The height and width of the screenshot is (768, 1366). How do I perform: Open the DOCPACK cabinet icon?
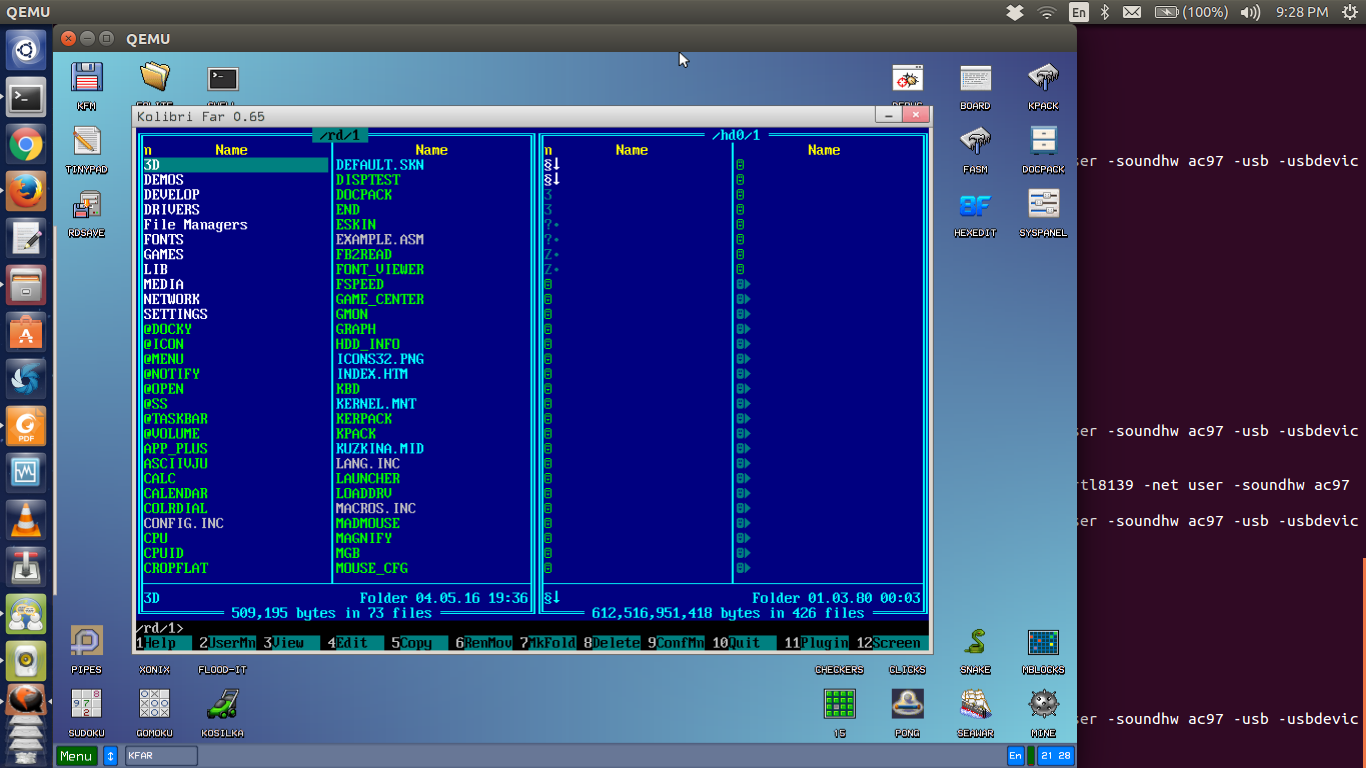pyautogui.click(x=1043, y=141)
